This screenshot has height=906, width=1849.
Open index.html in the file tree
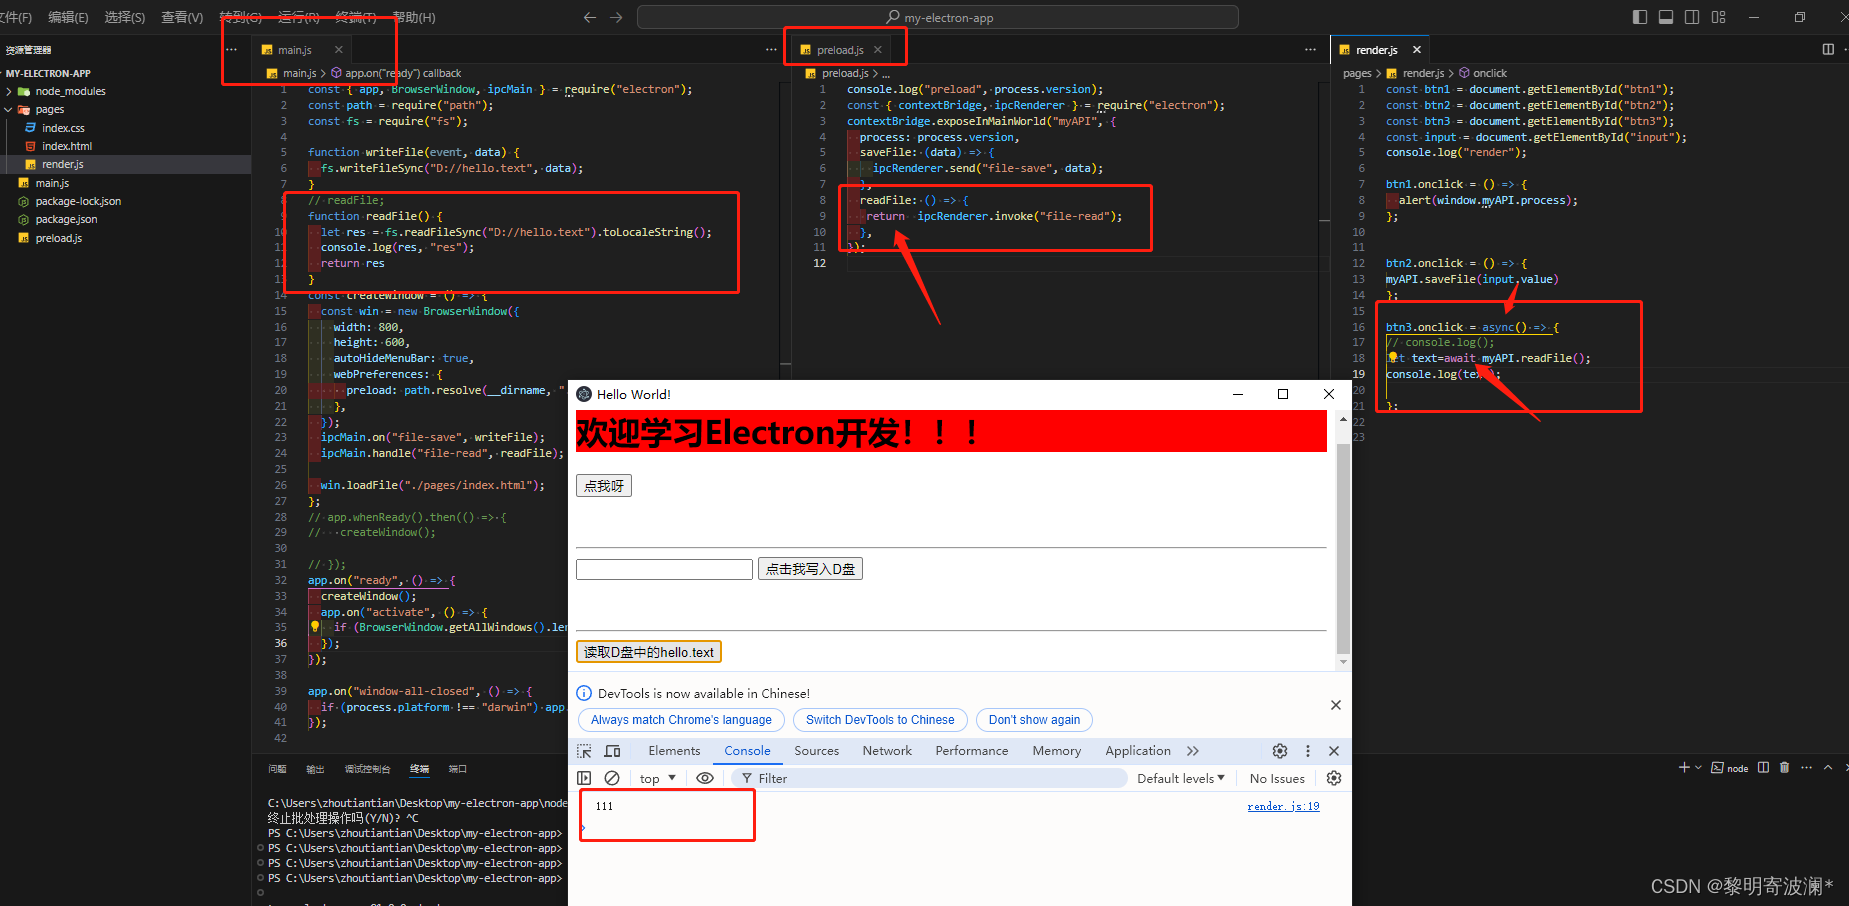(x=67, y=146)
